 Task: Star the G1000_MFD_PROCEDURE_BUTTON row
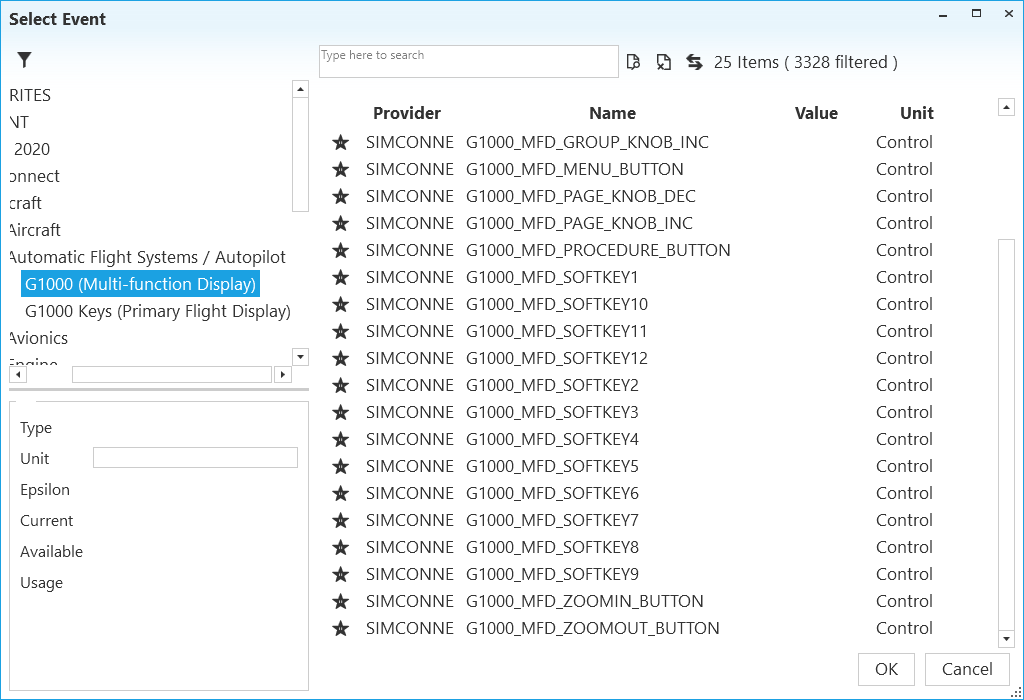click(x=340, y=251)
